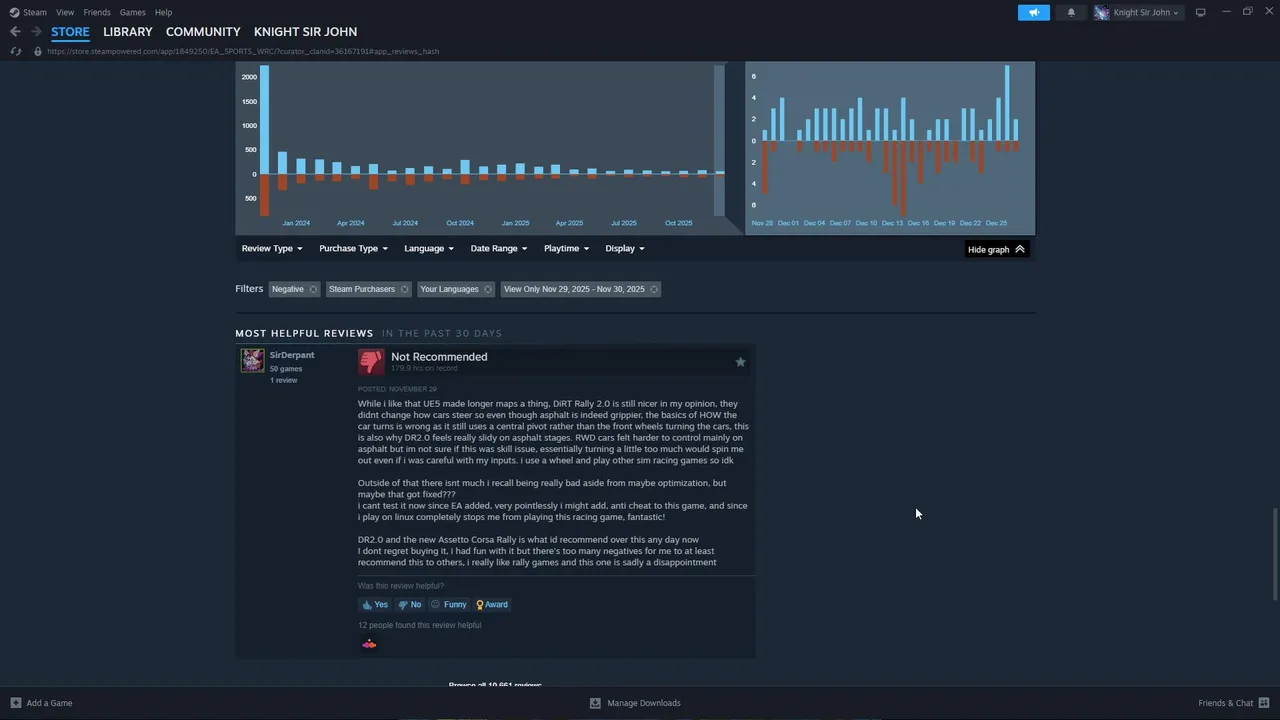This screenshot has width=1280, height=720.
Task: Switch to the STORE tab
Action: pos(70,32)
